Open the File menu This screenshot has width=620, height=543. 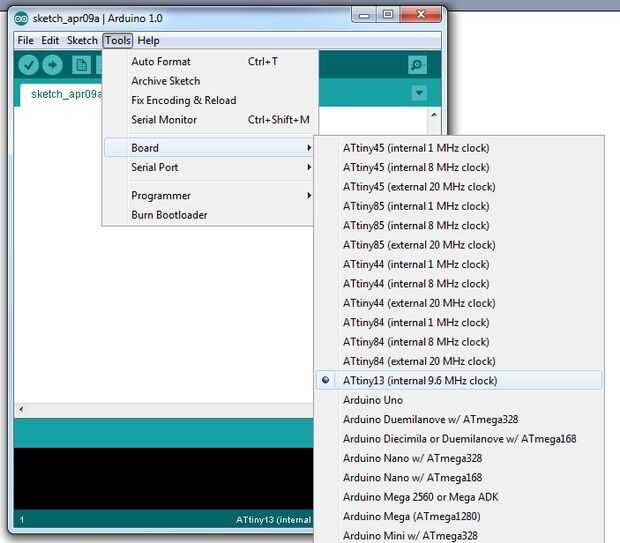click(x=26, y=40)
